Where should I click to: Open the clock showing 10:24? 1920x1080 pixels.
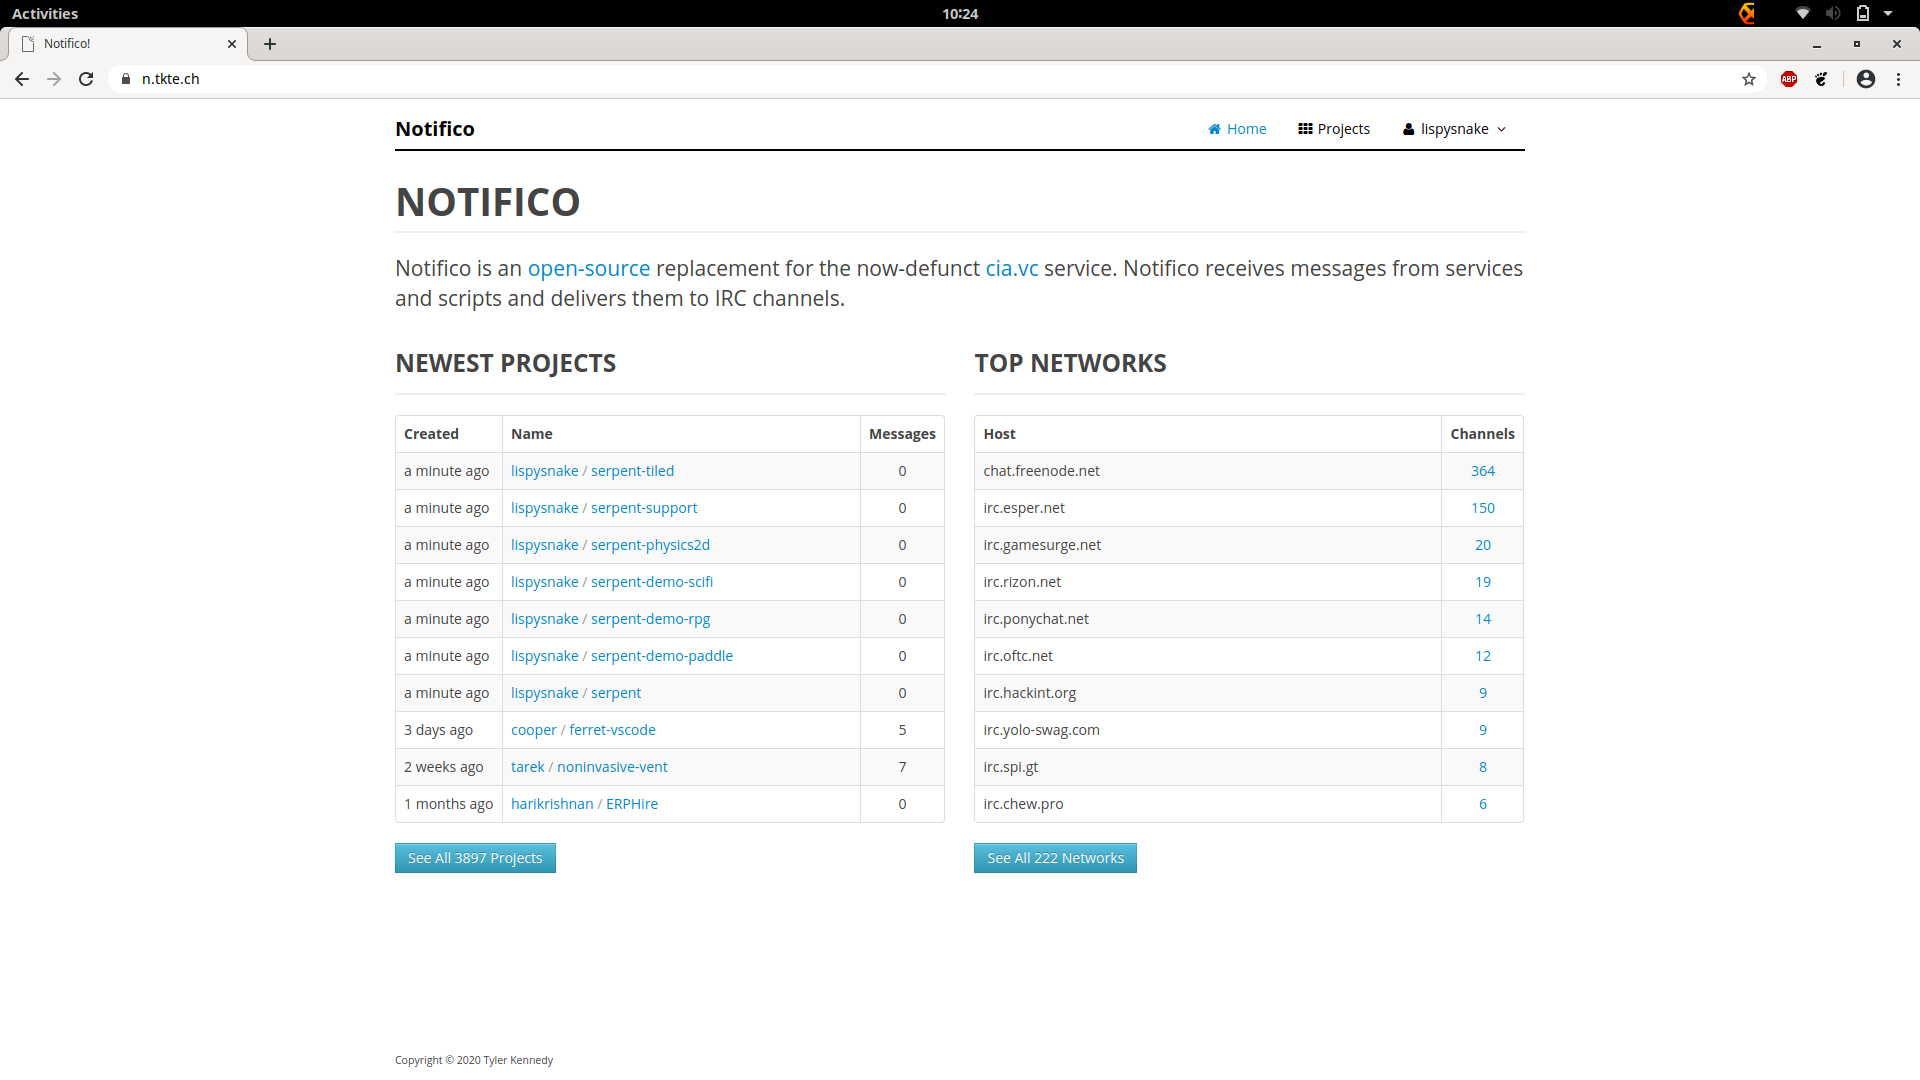[960, 14]
